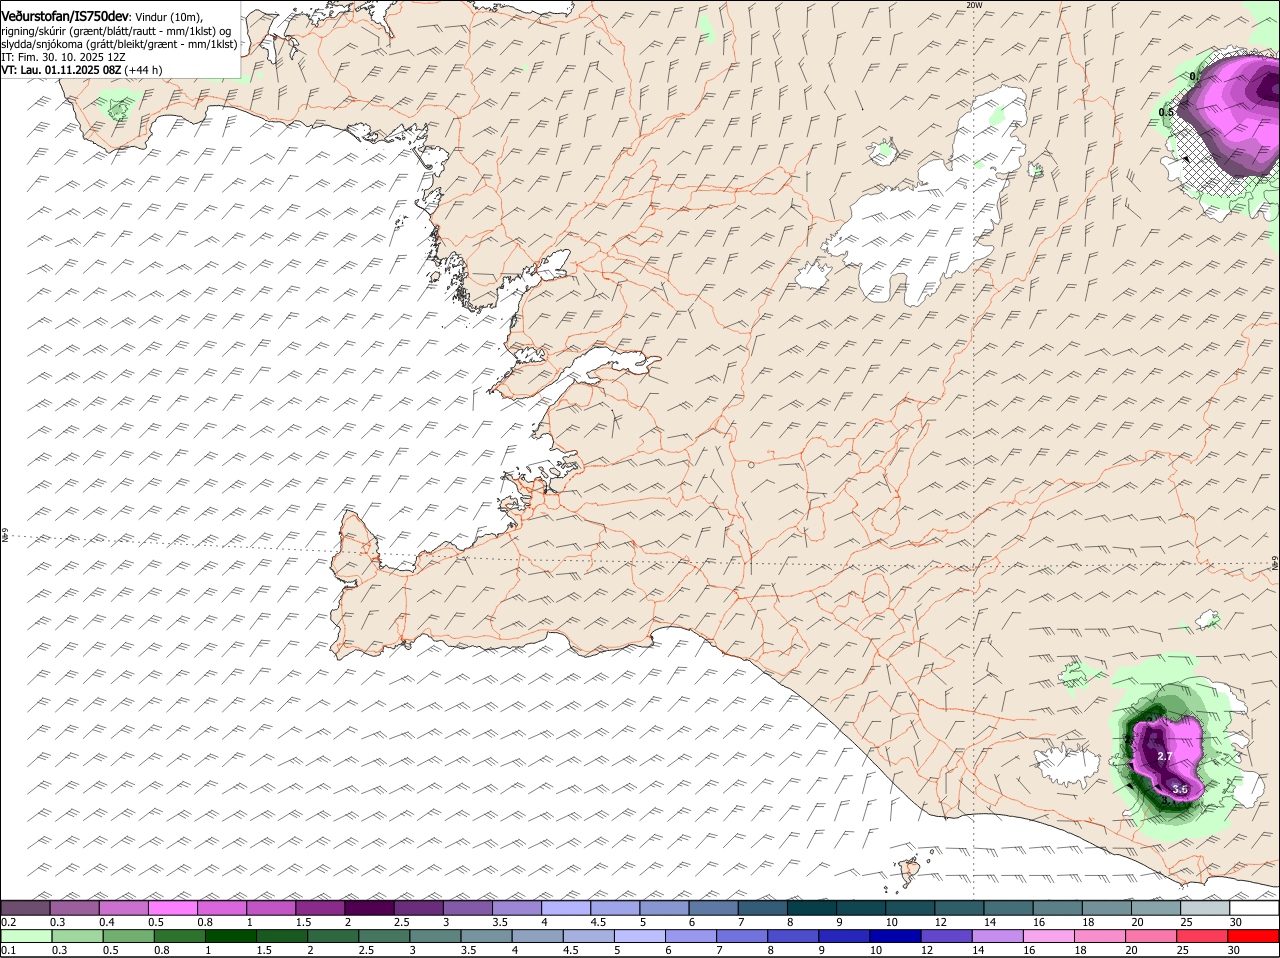Choose the red swatch after 30 on lower scale
The height and width of the screenshot is (958, 1280).
[x=1254, y=936]
